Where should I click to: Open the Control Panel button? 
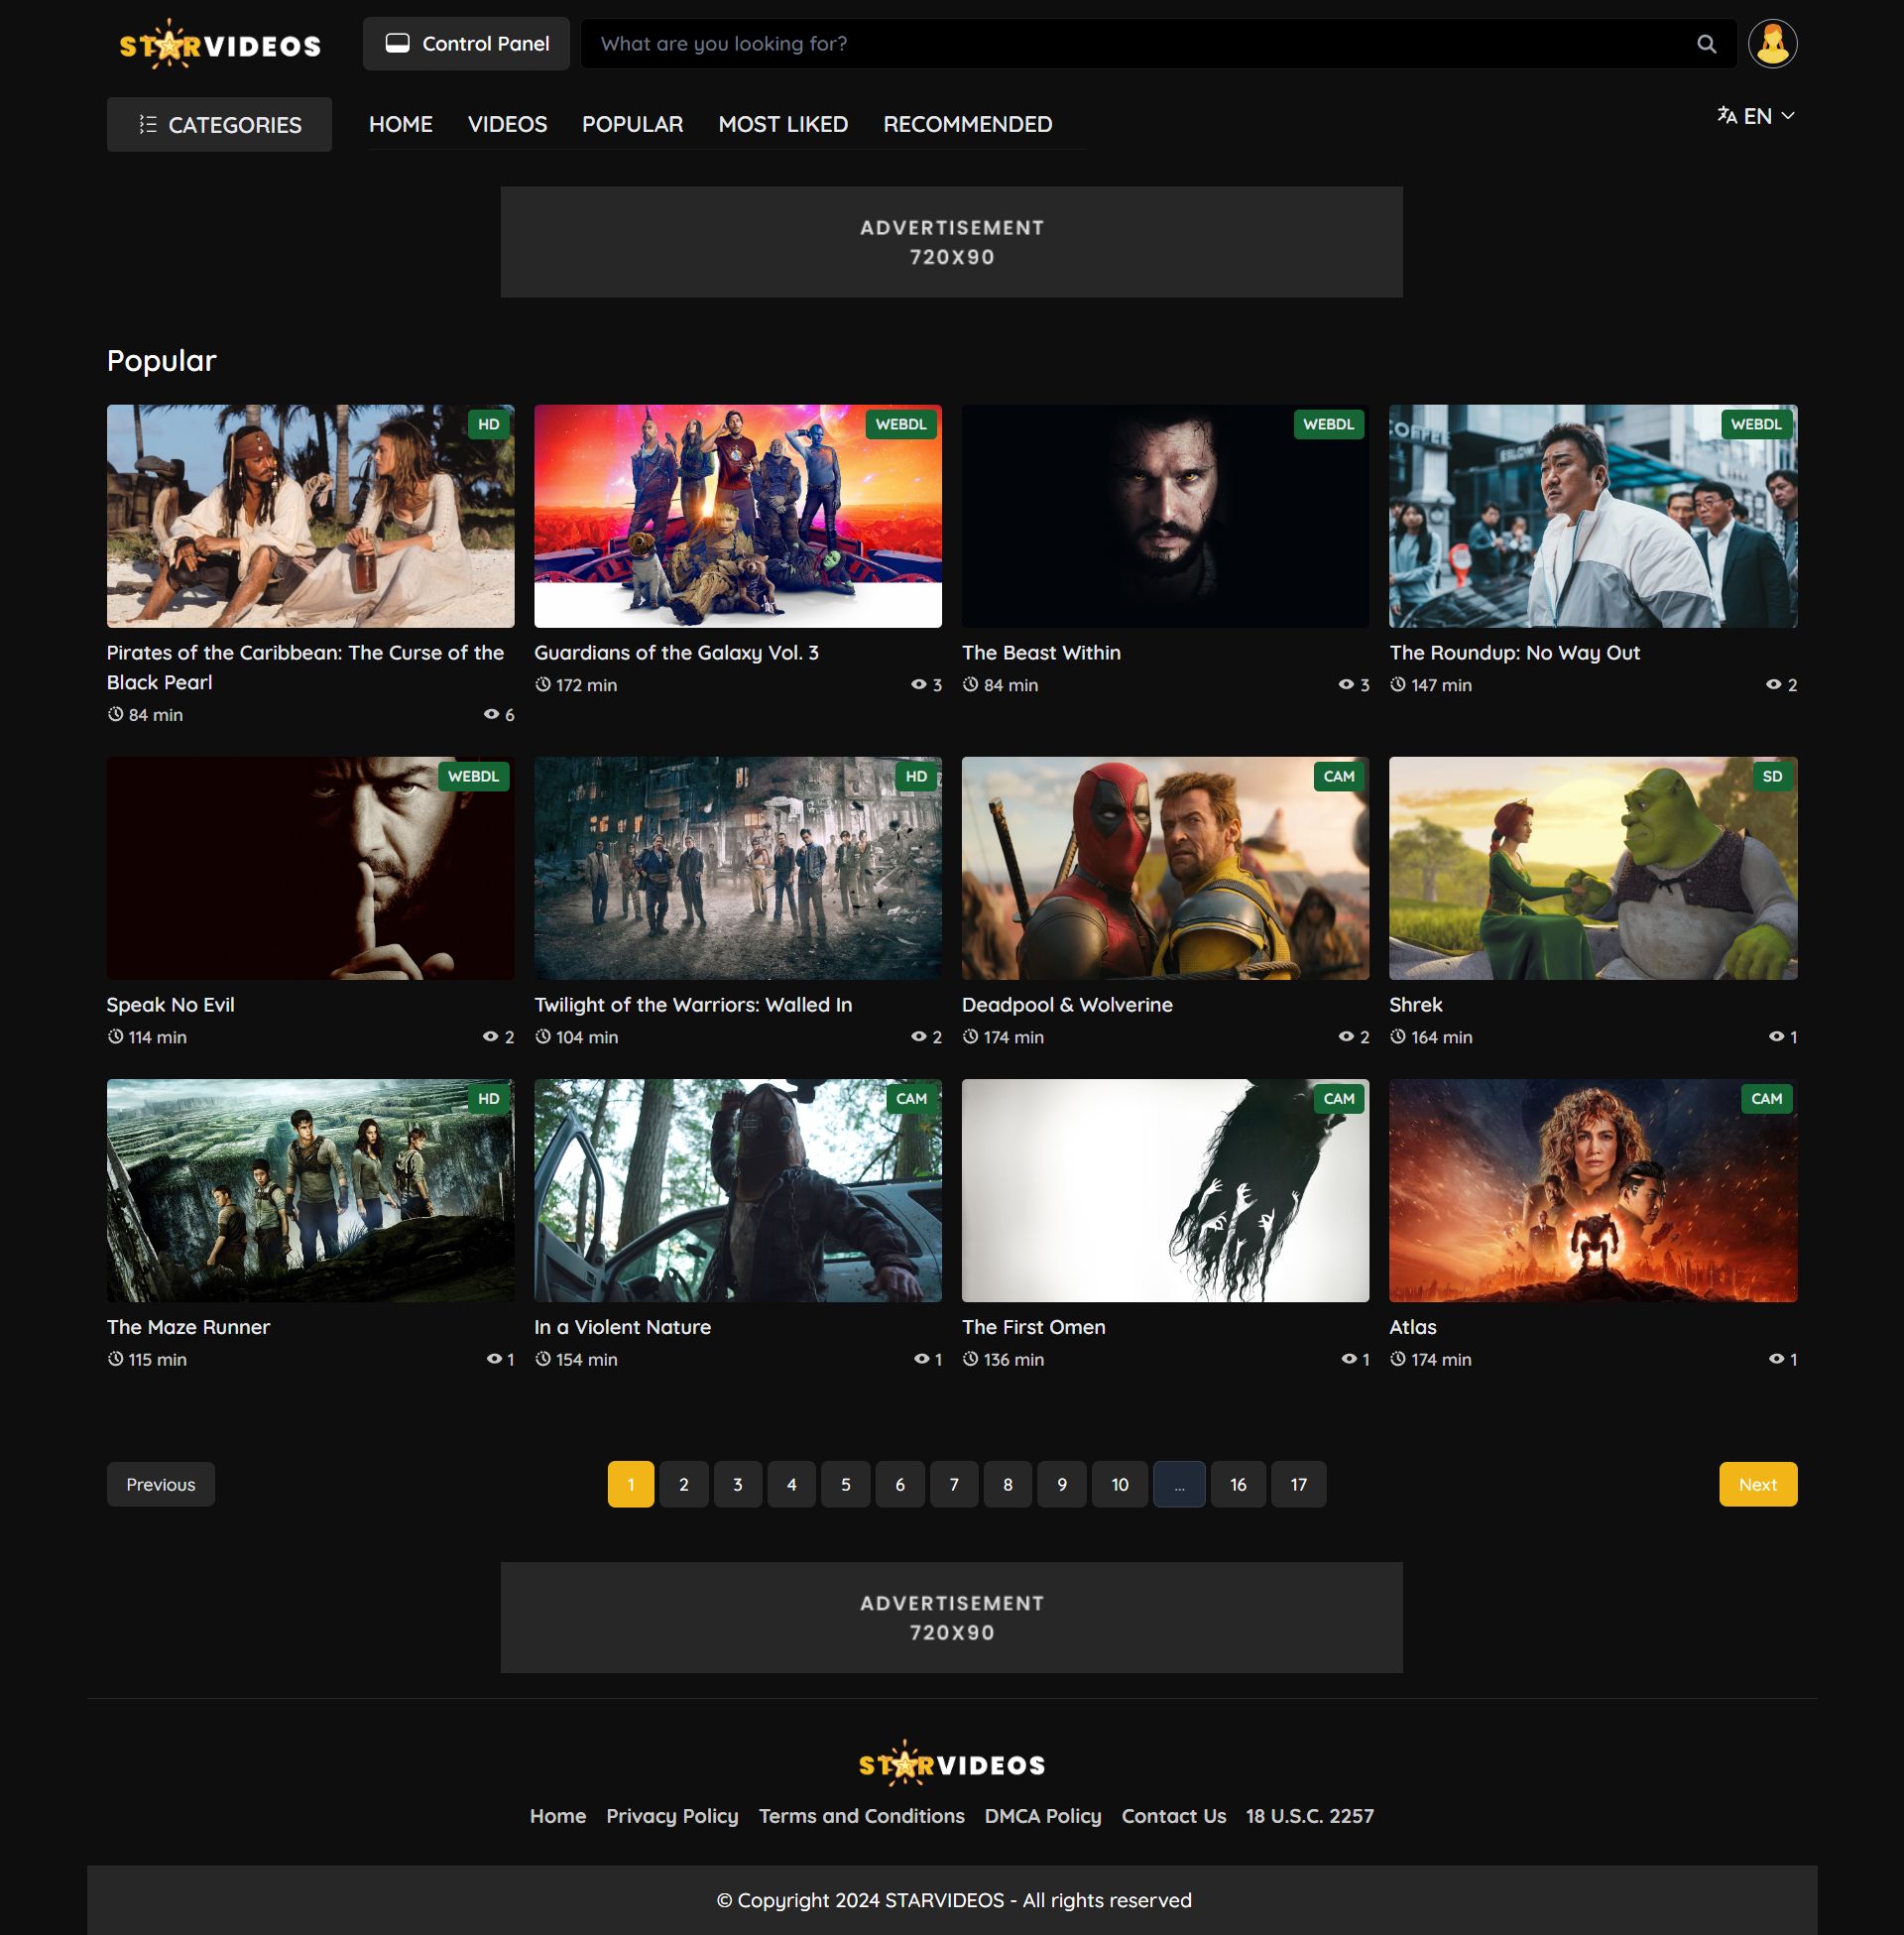(466, 44)
